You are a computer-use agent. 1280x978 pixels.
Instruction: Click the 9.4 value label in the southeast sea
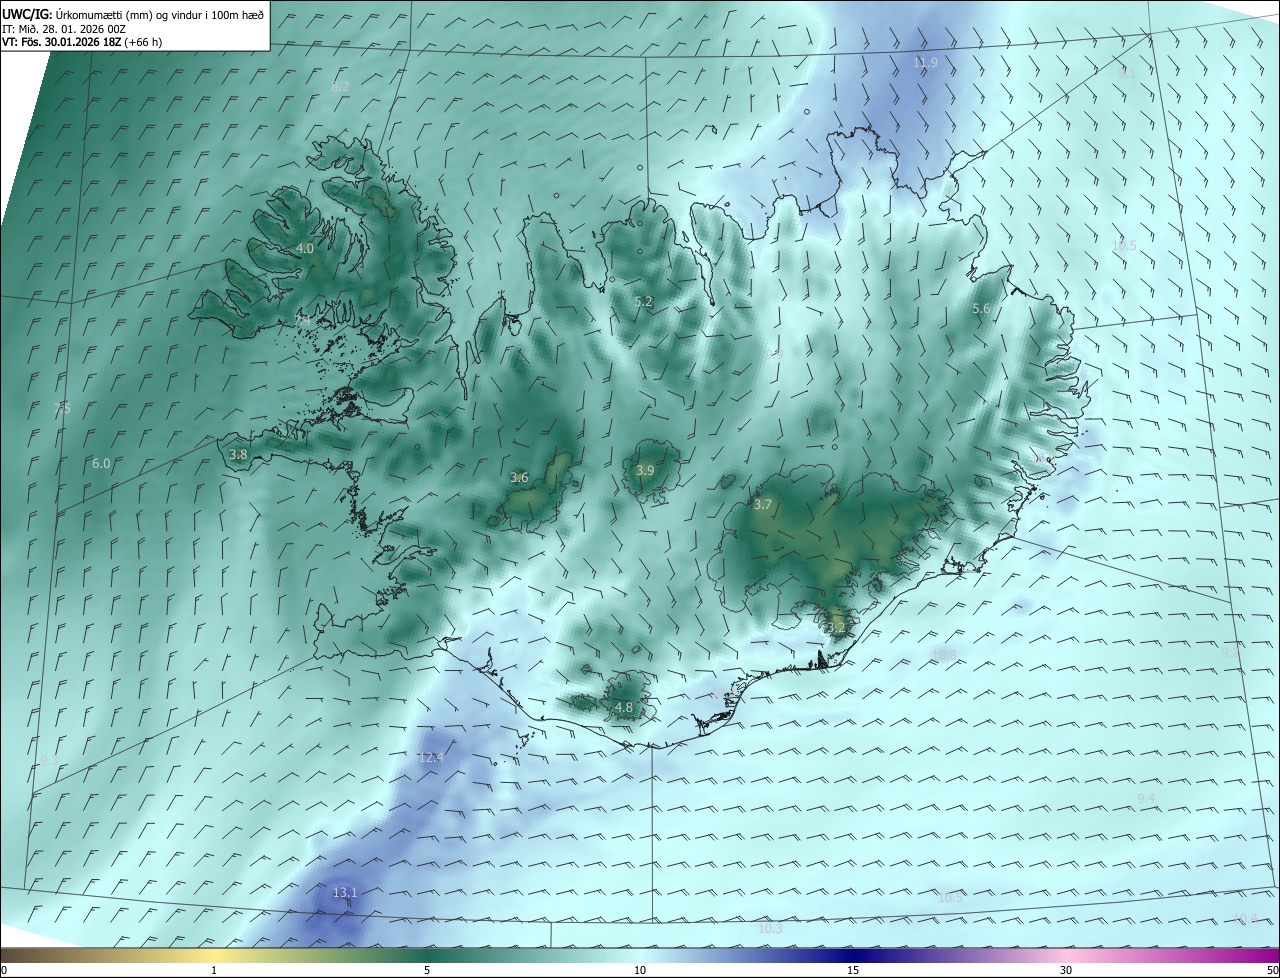[1147, 798]
